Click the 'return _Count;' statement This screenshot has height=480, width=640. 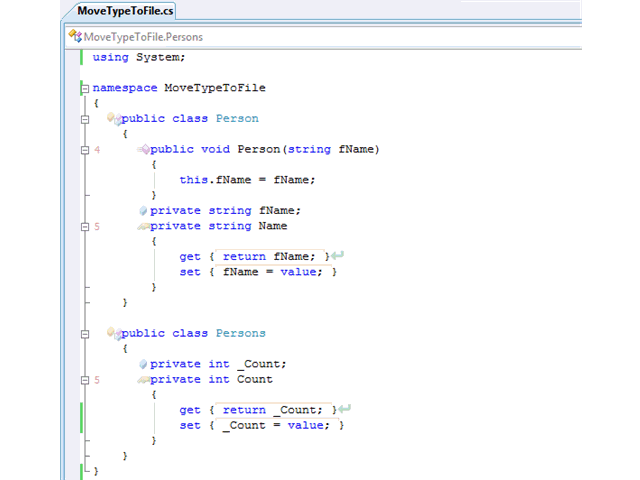(273, 410)
